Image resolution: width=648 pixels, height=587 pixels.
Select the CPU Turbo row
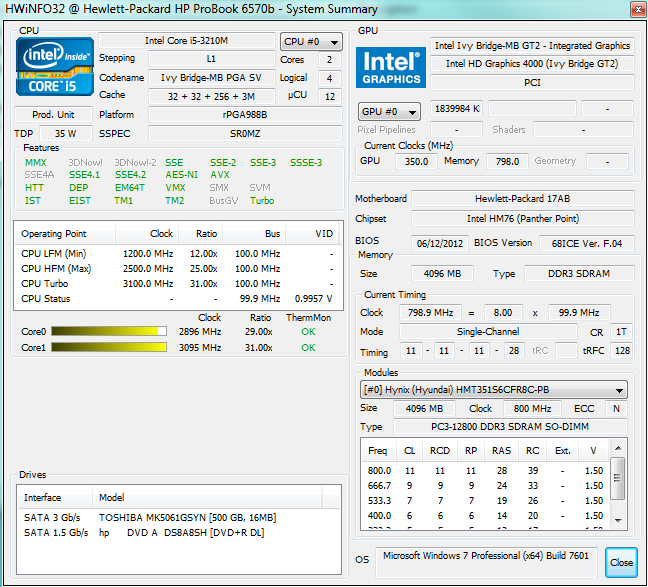coord(178,284)
